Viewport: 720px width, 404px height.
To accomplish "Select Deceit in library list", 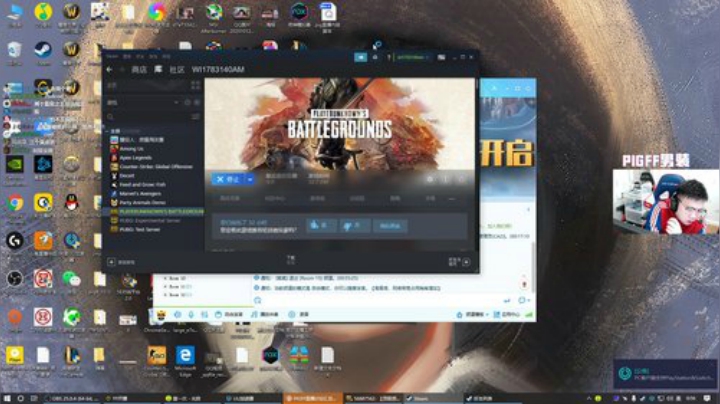I will tap(127, 175).
